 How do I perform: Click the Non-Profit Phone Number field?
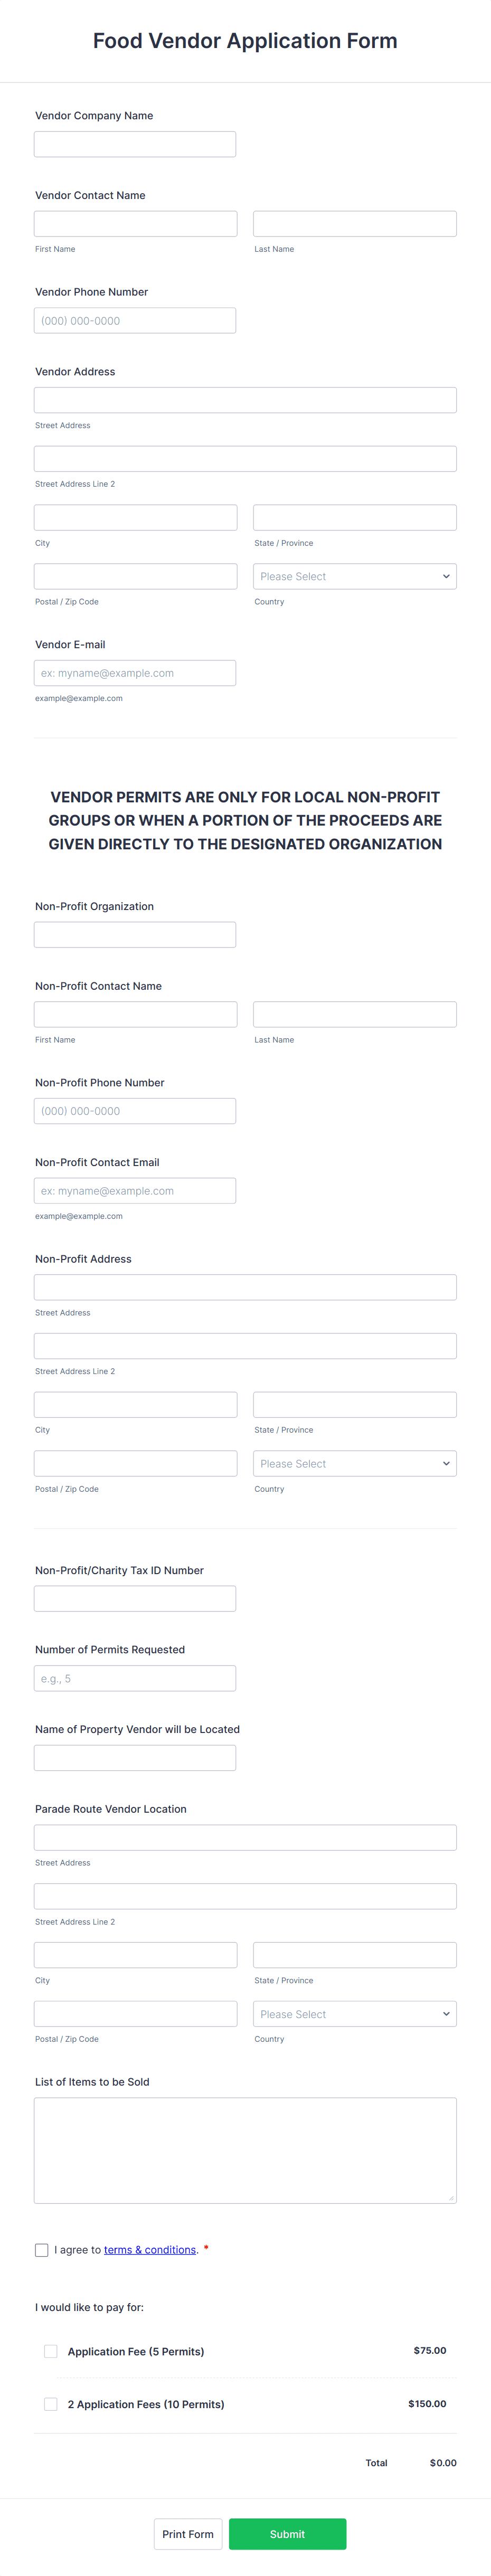135,1110
